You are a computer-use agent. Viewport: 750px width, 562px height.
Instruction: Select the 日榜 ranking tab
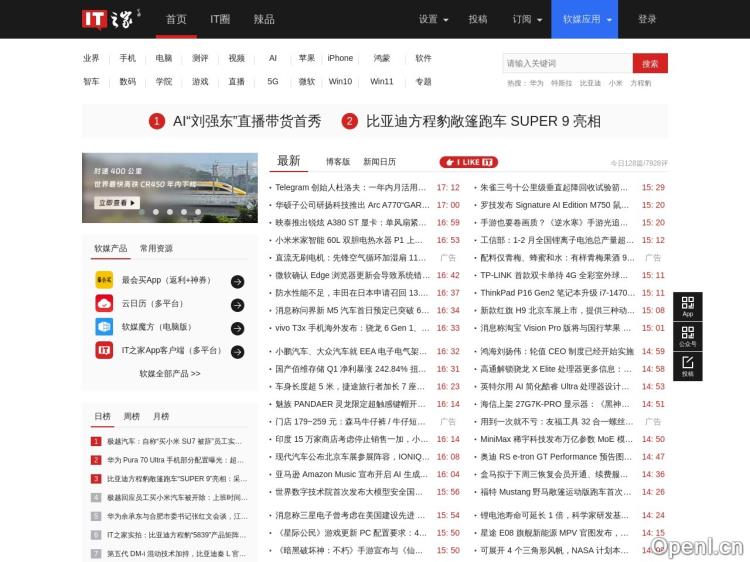click(x=102, y=416)
